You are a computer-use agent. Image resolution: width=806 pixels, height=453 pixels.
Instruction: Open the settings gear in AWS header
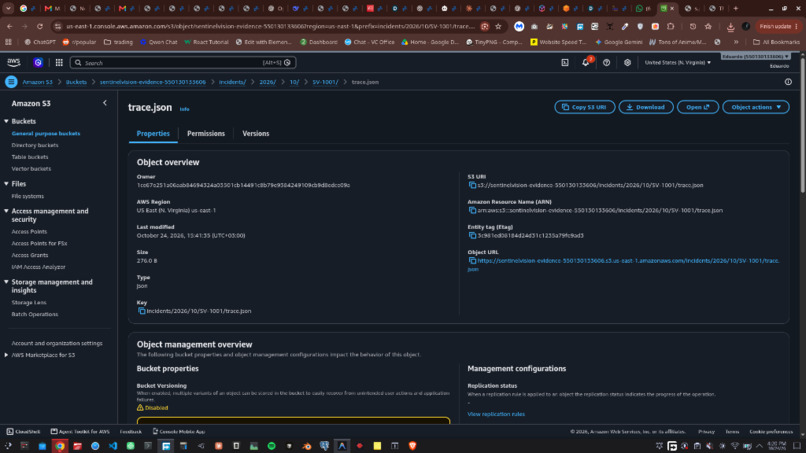tap(627, 62)
